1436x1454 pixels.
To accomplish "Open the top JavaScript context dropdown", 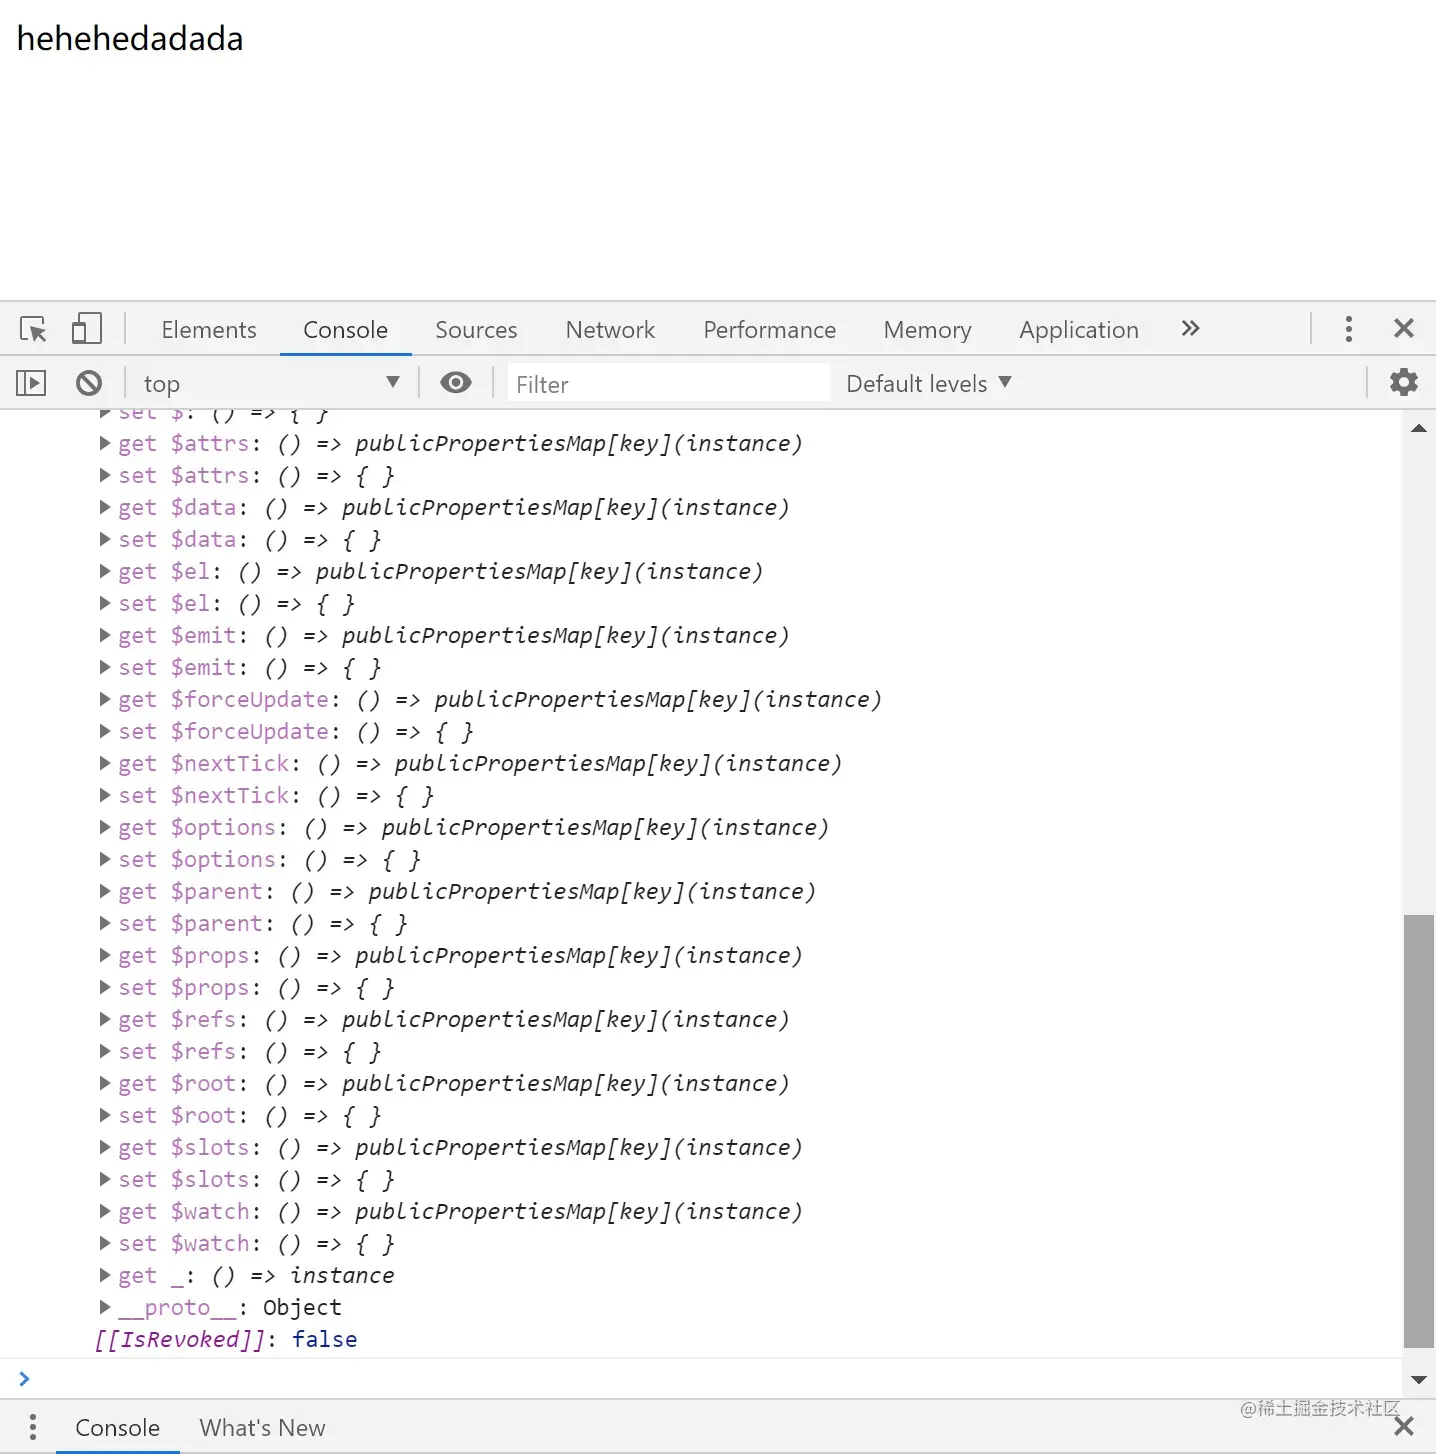I will 272,383.
